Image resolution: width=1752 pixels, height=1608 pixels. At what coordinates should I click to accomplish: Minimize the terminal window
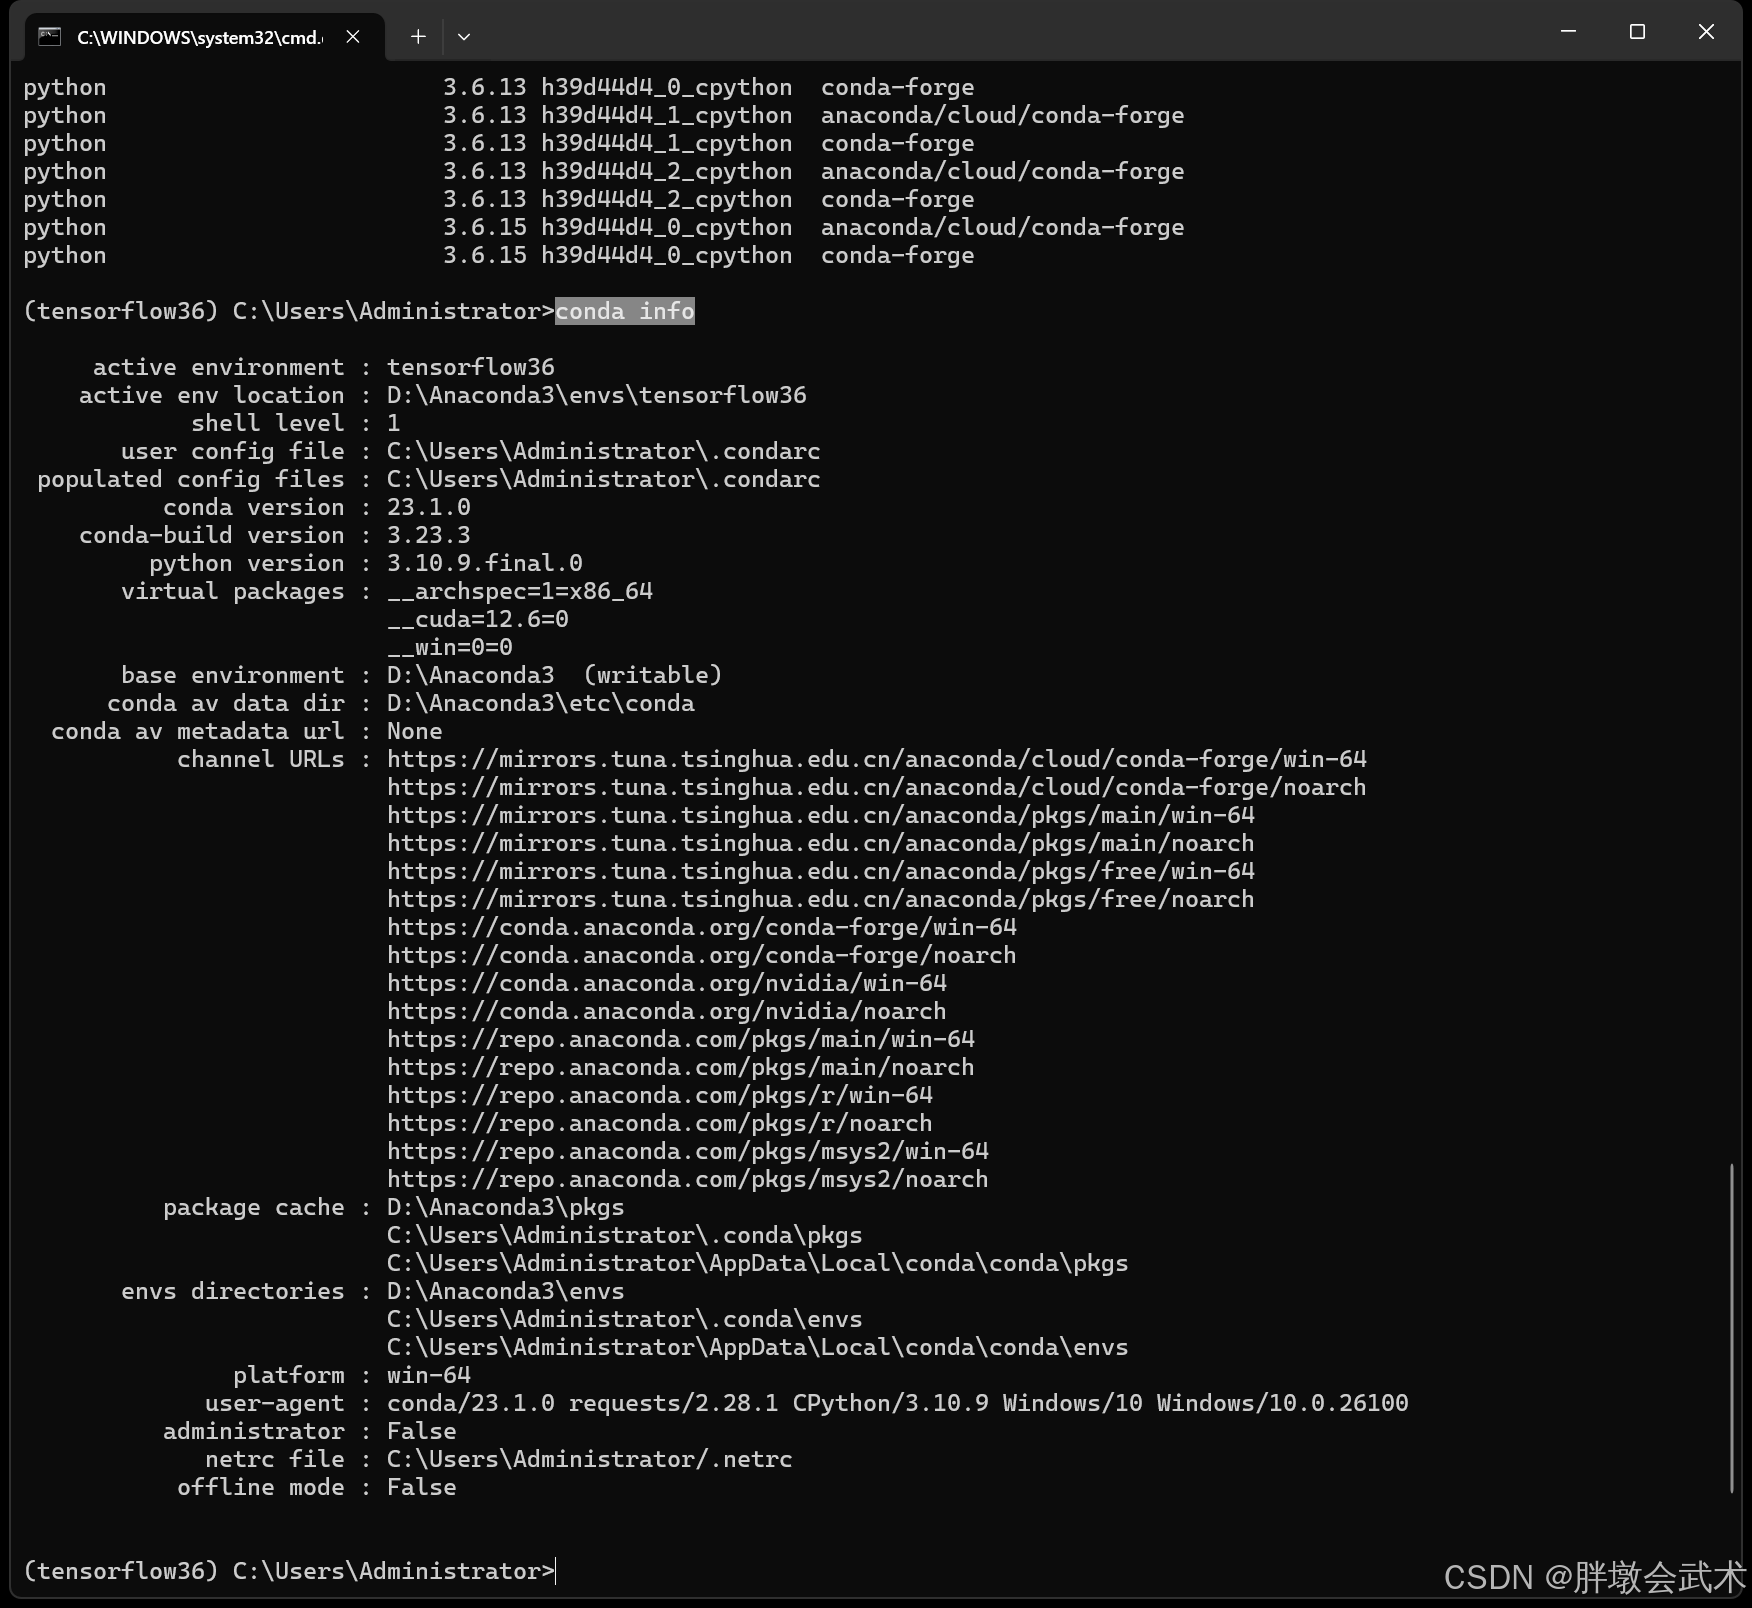(1568, 32)
